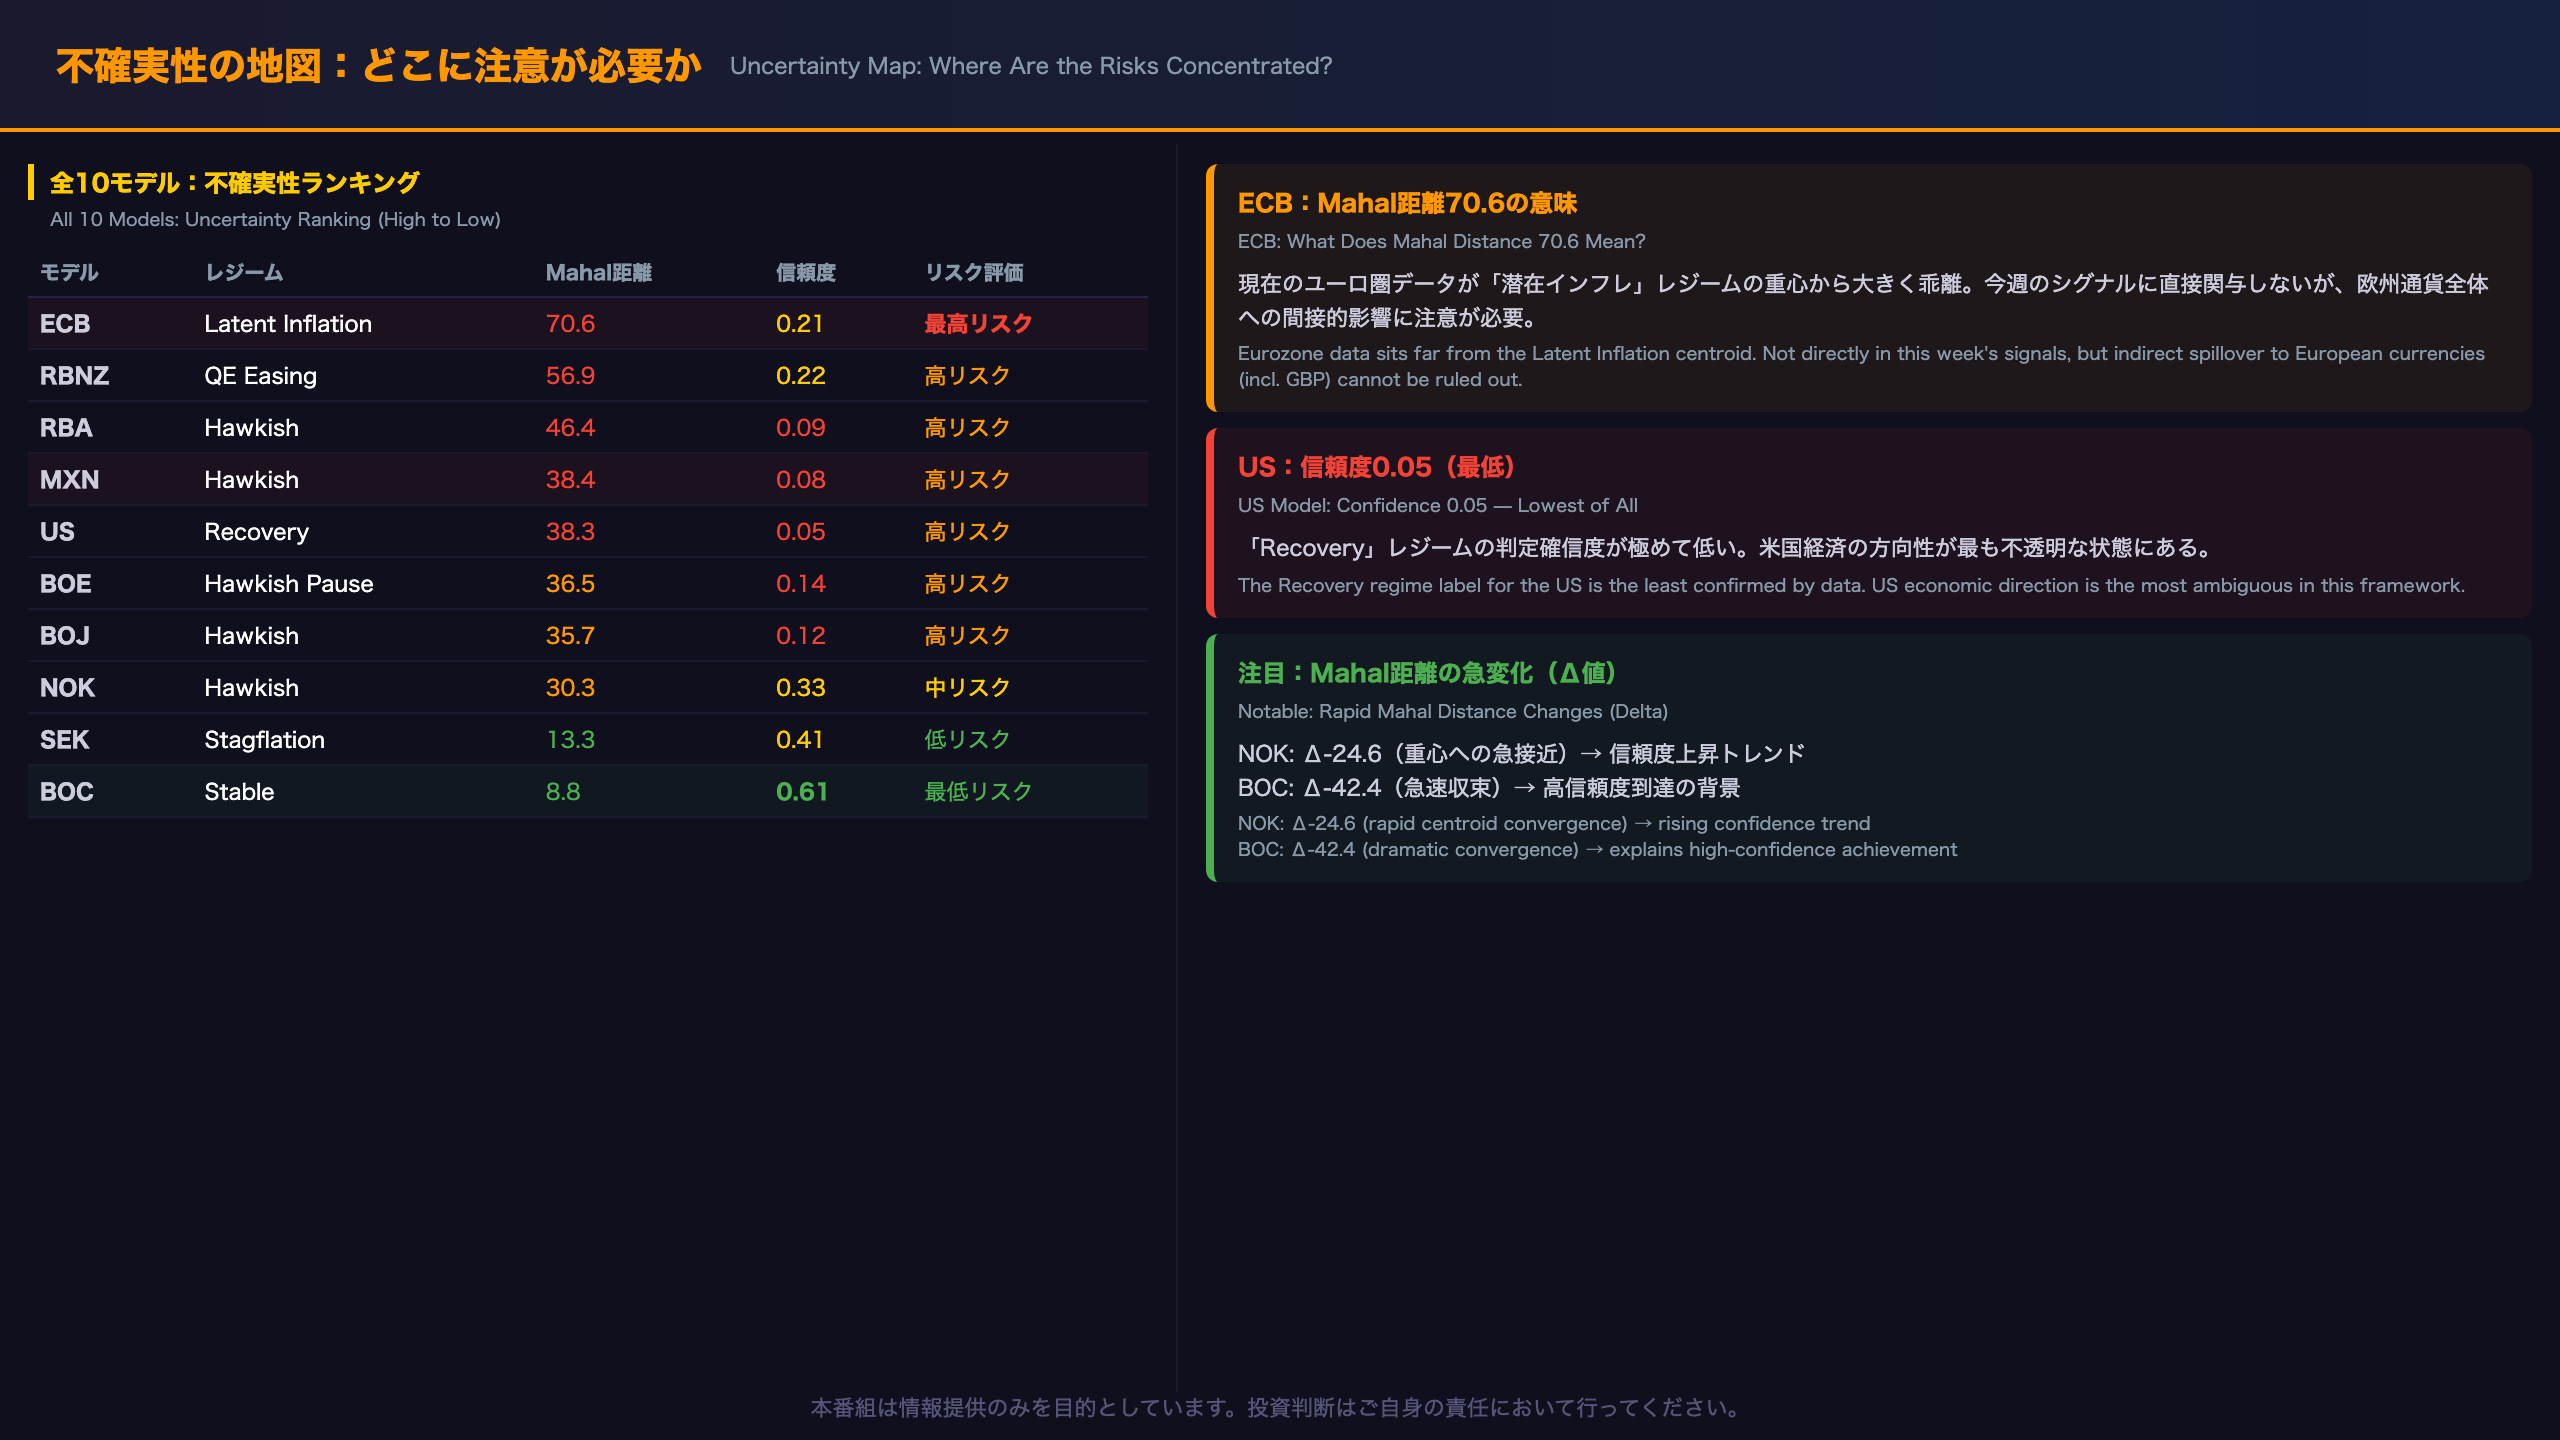
Task: Click 'Notable: Rapid Mahal Distance Changes (Delta)' subtitle
Action: [x=1453, y=711]
